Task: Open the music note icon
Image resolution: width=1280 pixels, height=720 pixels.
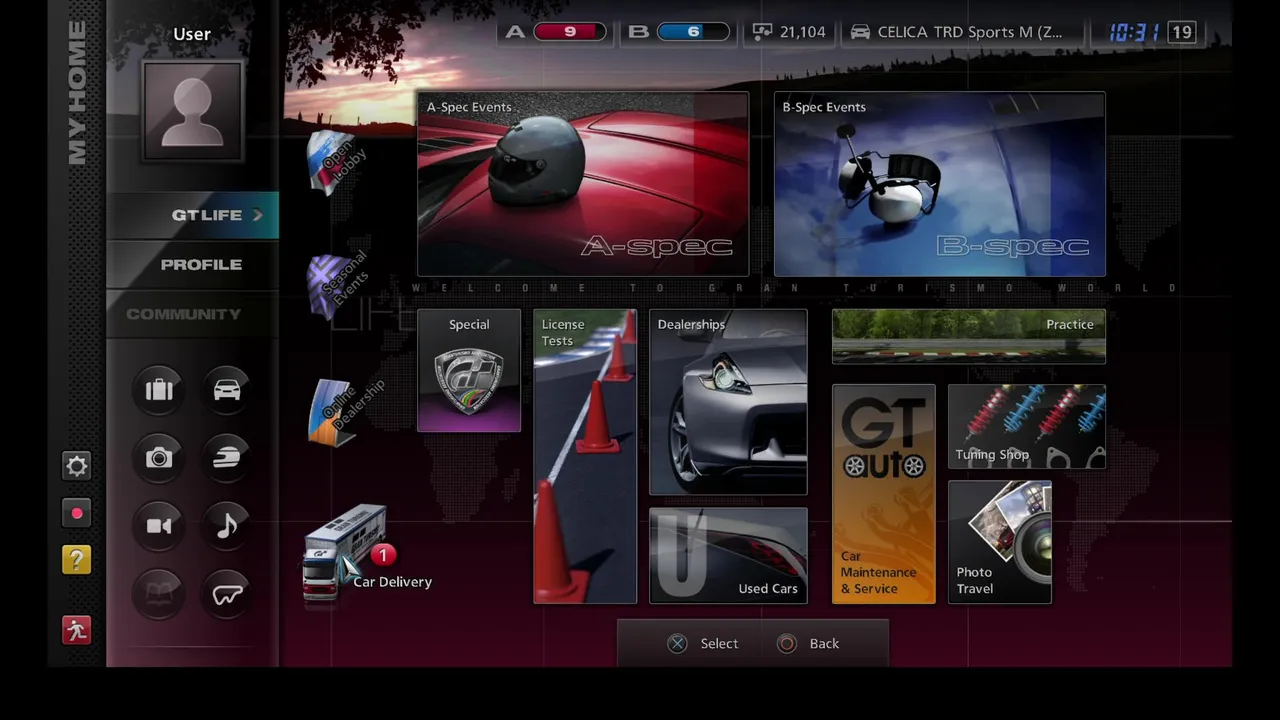Action: 227,526
